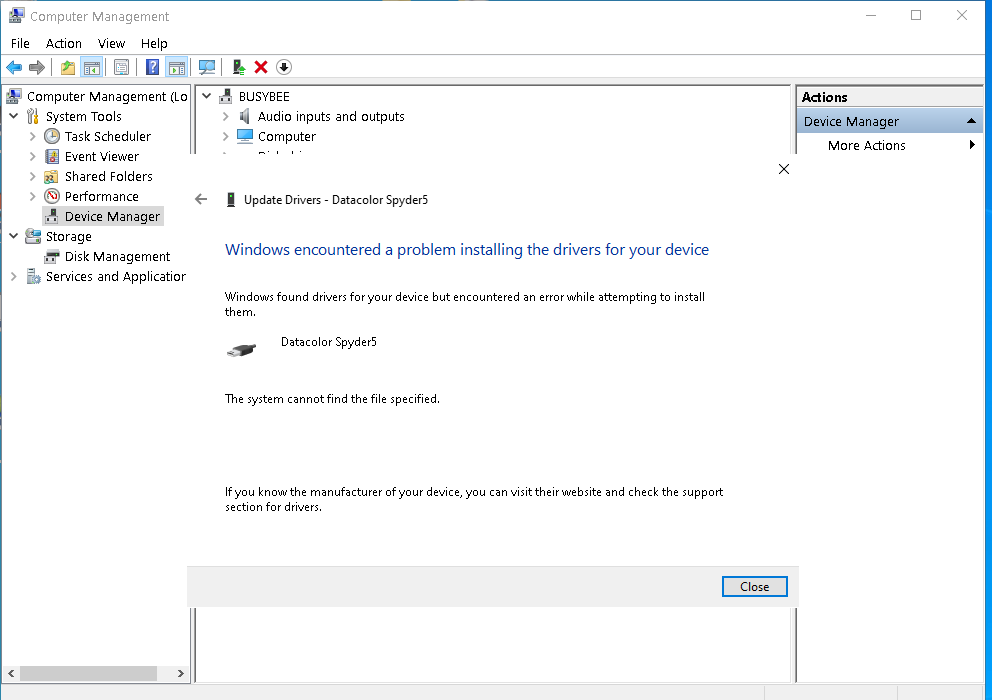Viewport: 992px width, 700px height.
Task: Click the Task Scheduler clock icon
Action: (52, 136)
